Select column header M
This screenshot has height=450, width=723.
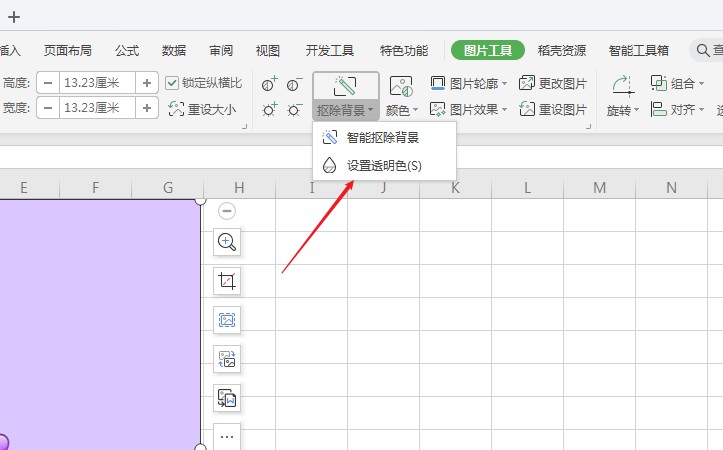(599, 188)
